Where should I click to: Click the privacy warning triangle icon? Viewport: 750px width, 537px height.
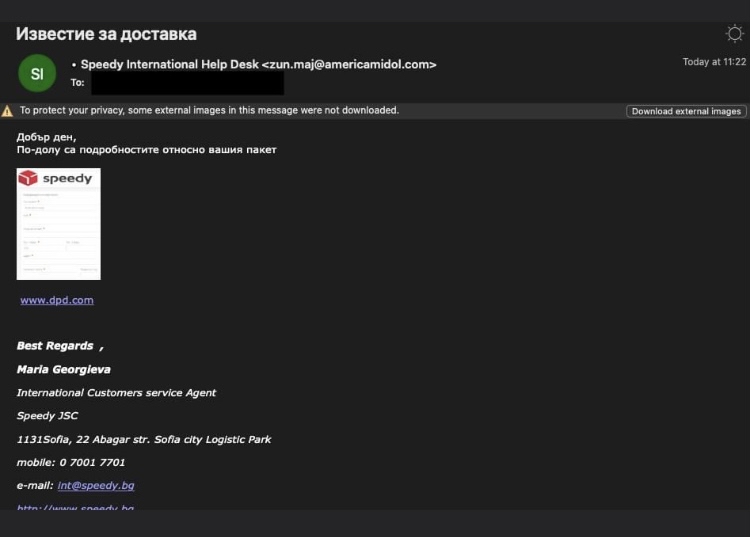coord(7,111)
